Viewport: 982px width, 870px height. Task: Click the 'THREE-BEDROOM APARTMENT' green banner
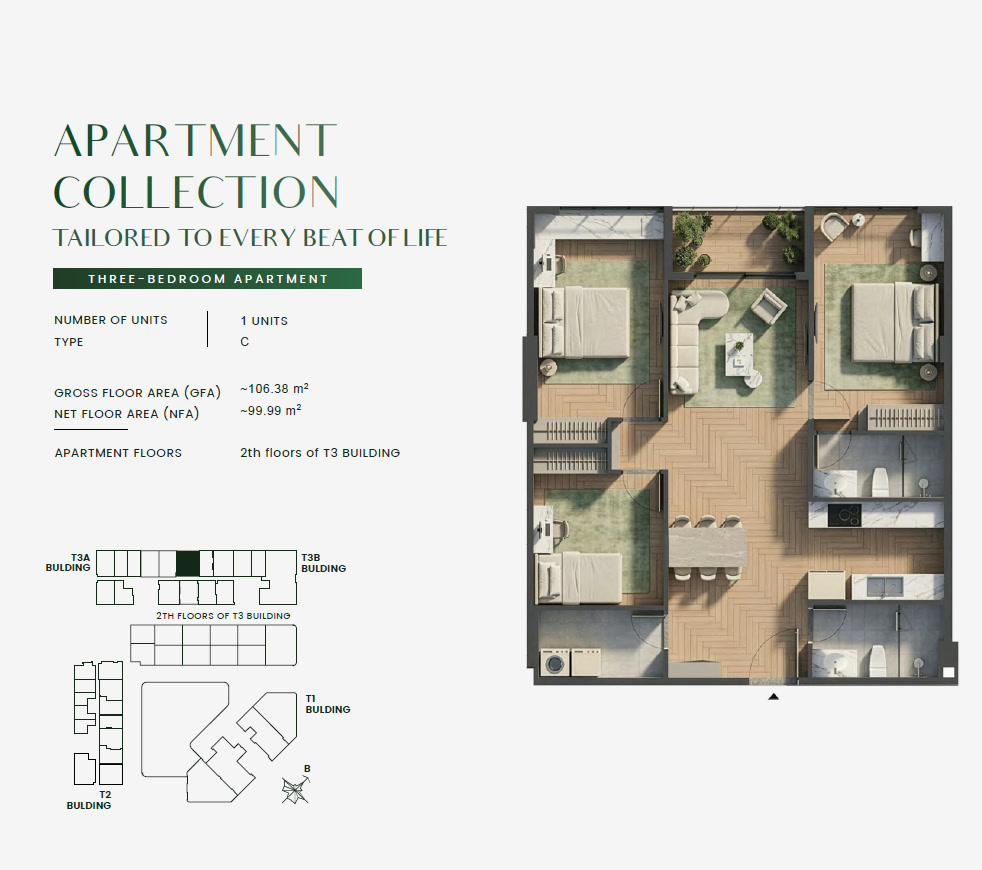pyautogui.click(x=207, y=279)
